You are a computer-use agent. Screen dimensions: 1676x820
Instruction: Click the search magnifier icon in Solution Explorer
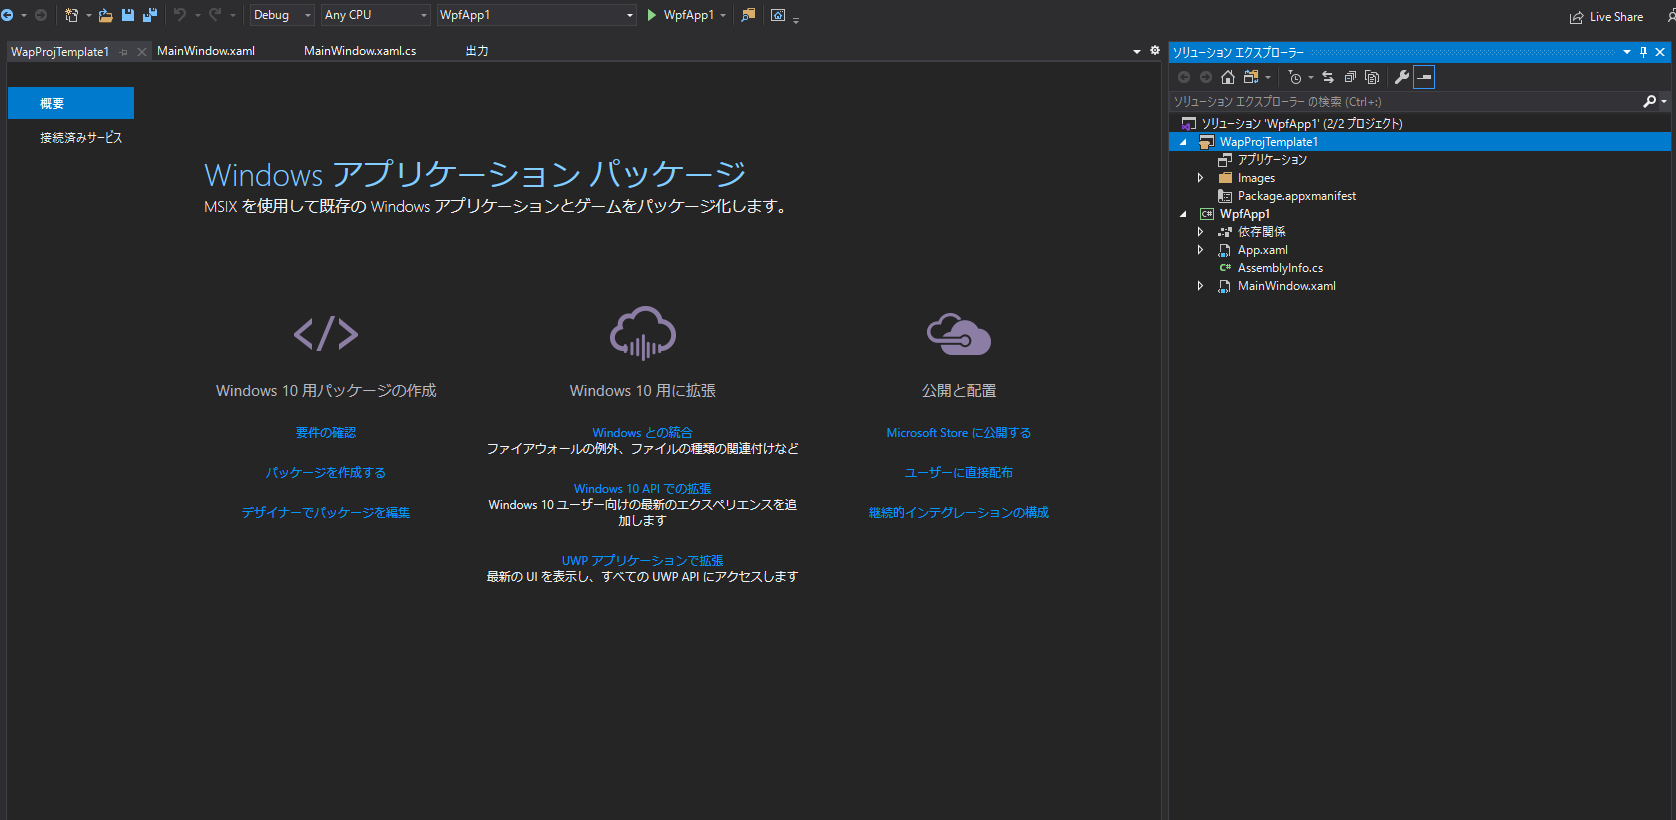[1649, 101]
